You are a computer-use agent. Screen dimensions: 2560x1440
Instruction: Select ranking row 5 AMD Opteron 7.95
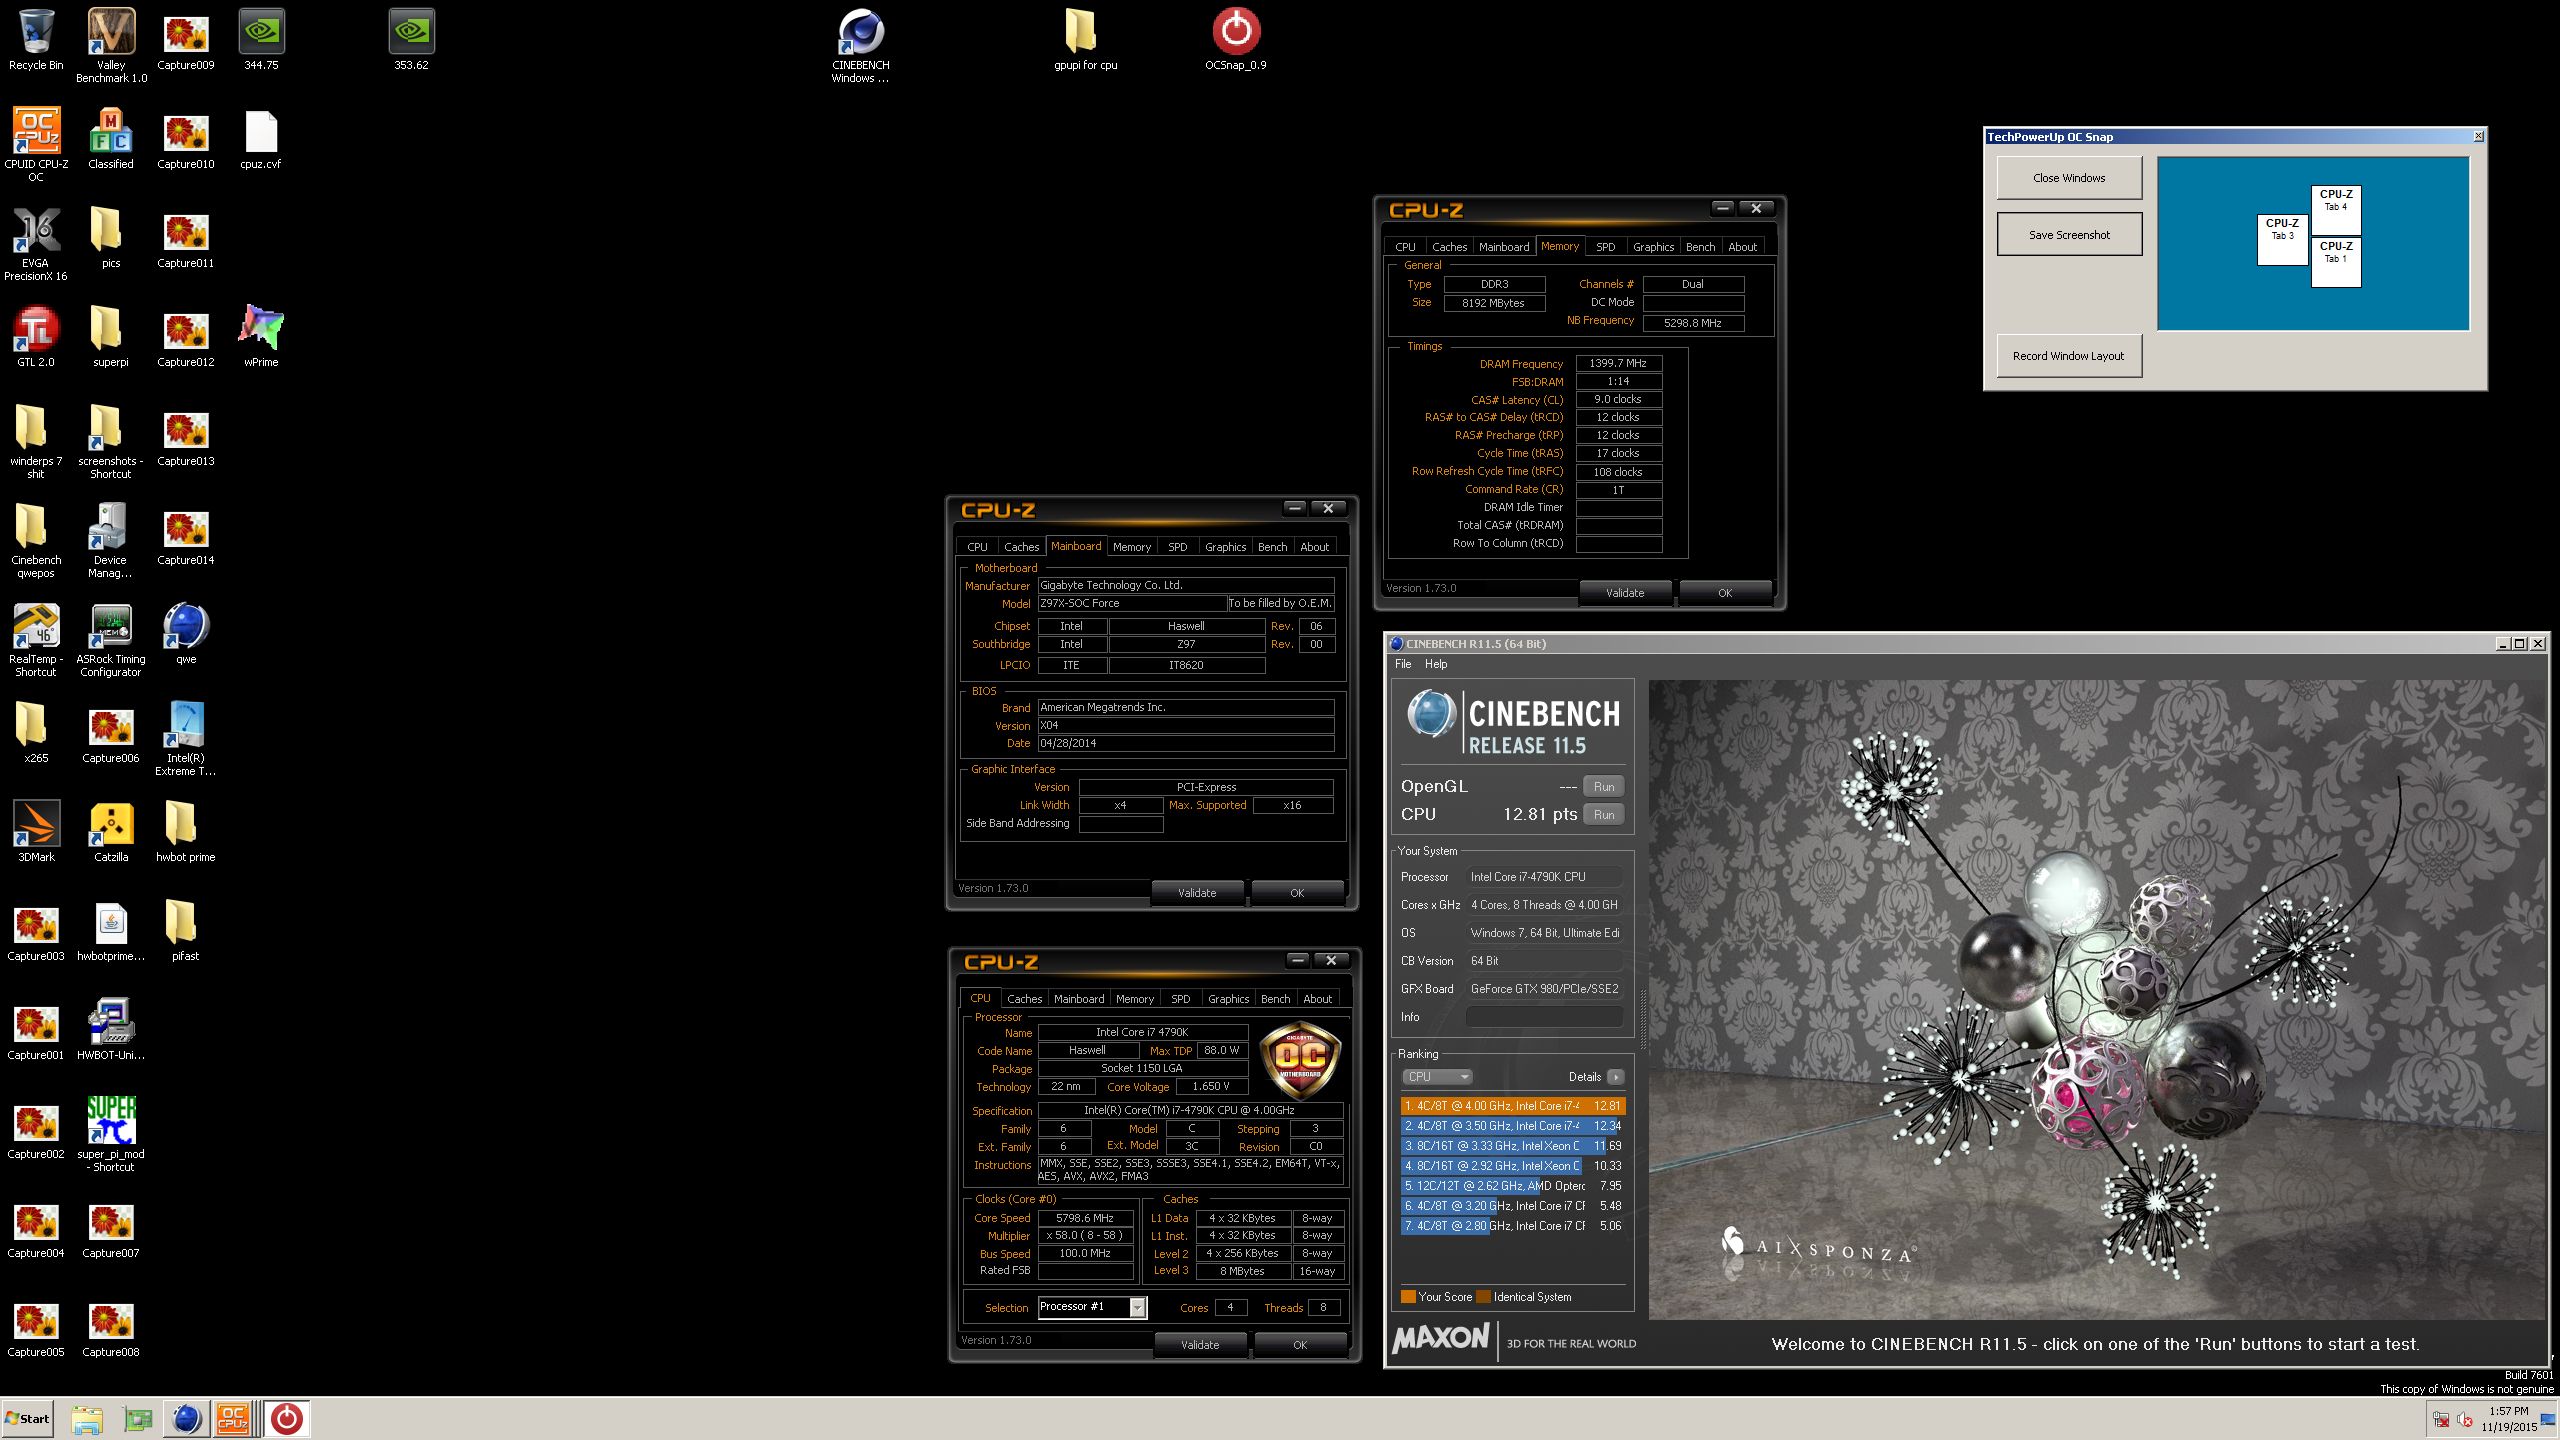(1513, 1186)
